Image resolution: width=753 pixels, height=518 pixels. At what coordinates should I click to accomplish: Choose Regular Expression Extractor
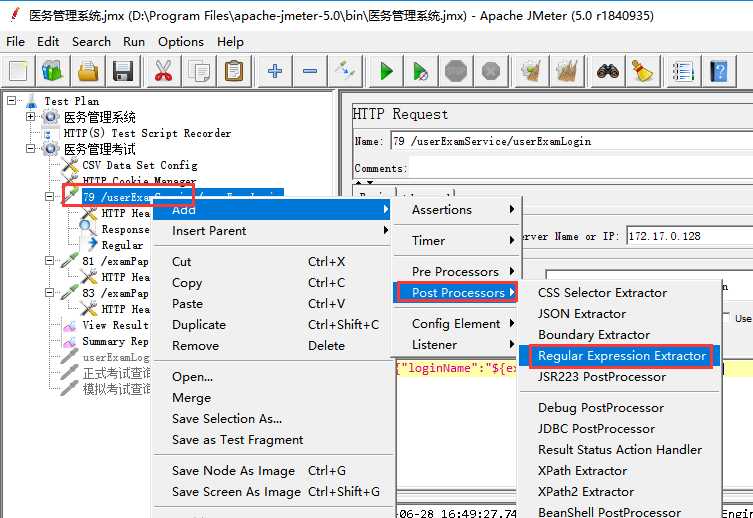click(619, 356)
